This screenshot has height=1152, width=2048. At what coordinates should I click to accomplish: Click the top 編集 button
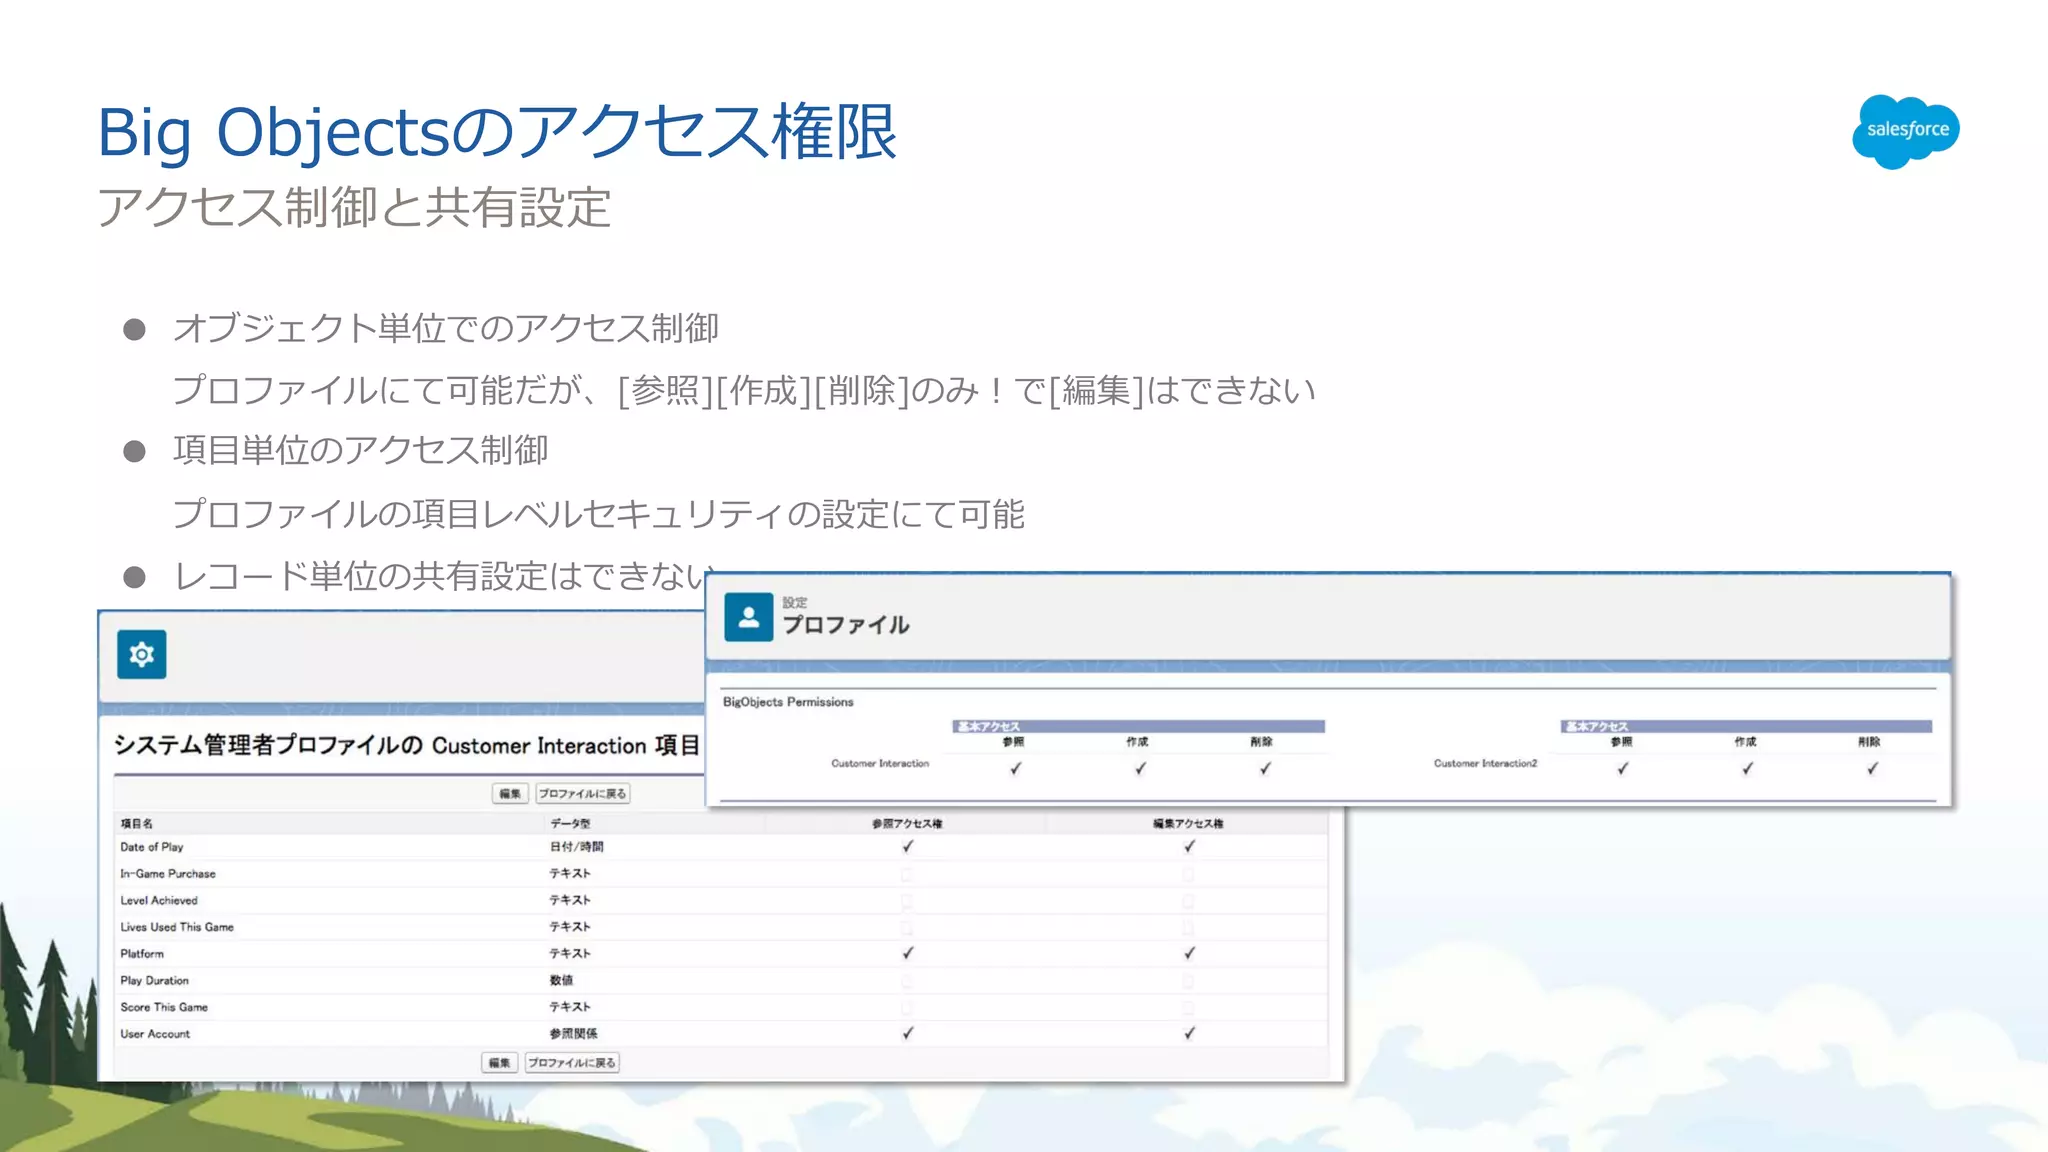[x=510, y=794]
